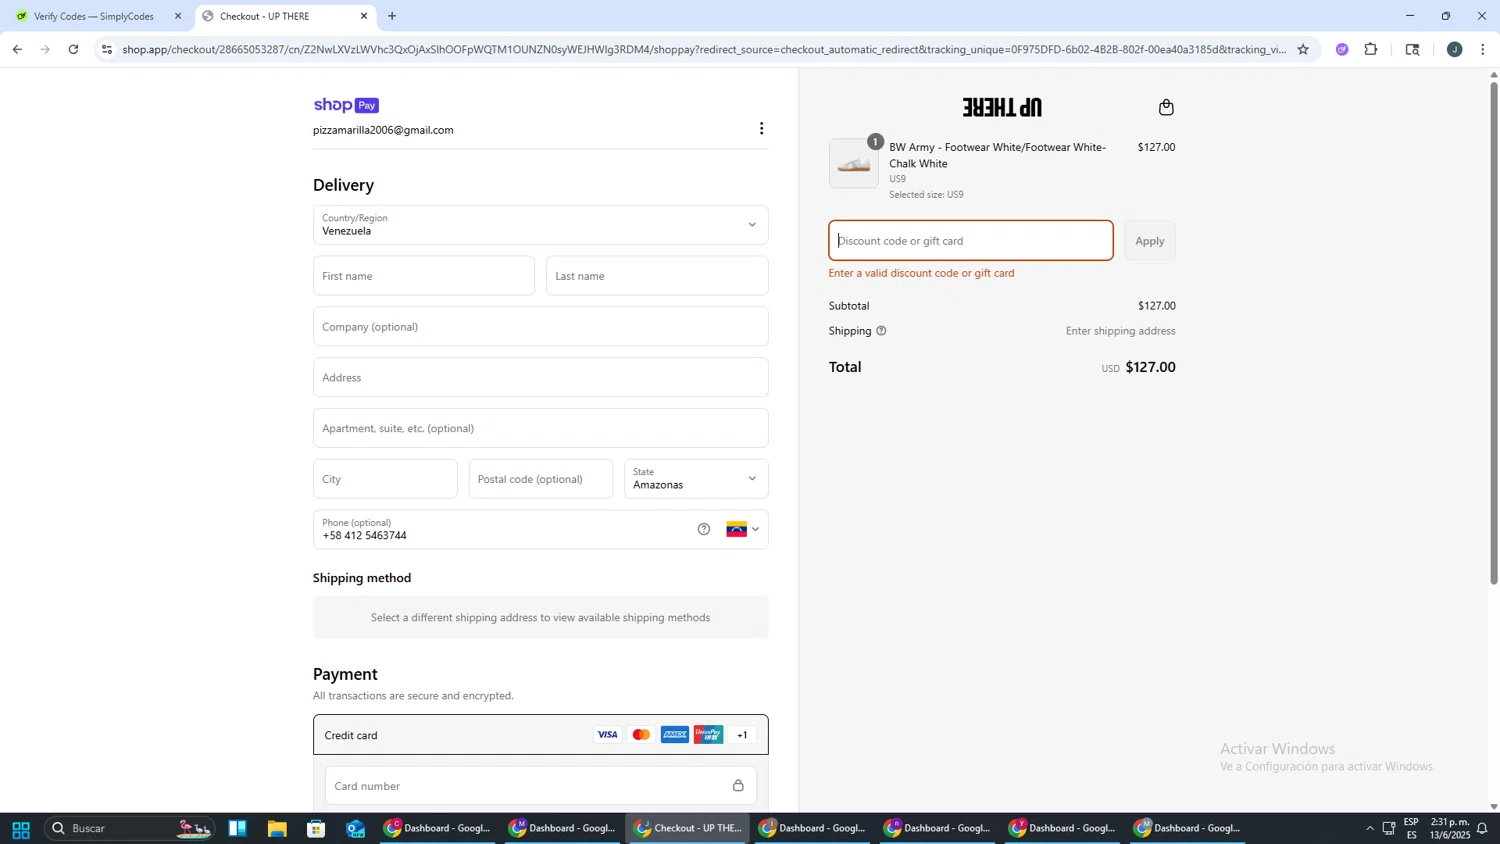The image size is (1500, 844).
Task: Click the browser address bar URL
Action: [x=703, y=49]
